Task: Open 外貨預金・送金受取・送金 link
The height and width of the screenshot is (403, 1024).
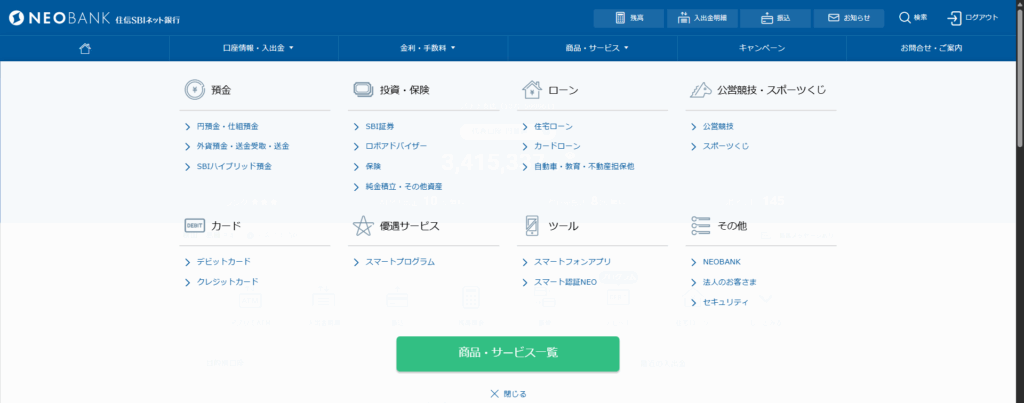Action: coord(243,146)
